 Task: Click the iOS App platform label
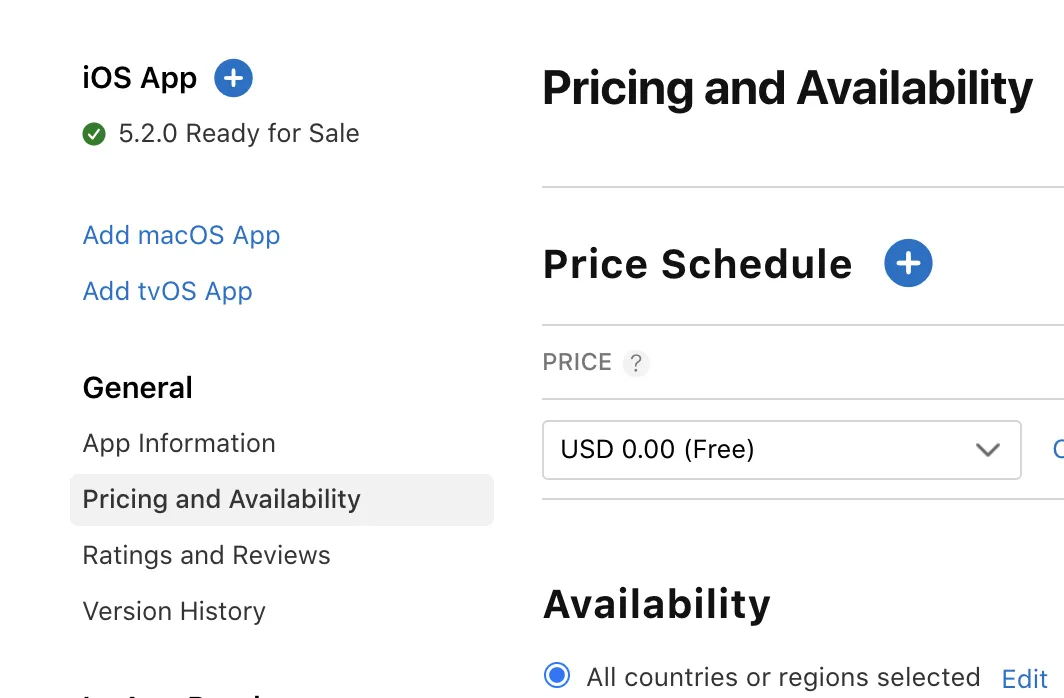tap(140, 78)
